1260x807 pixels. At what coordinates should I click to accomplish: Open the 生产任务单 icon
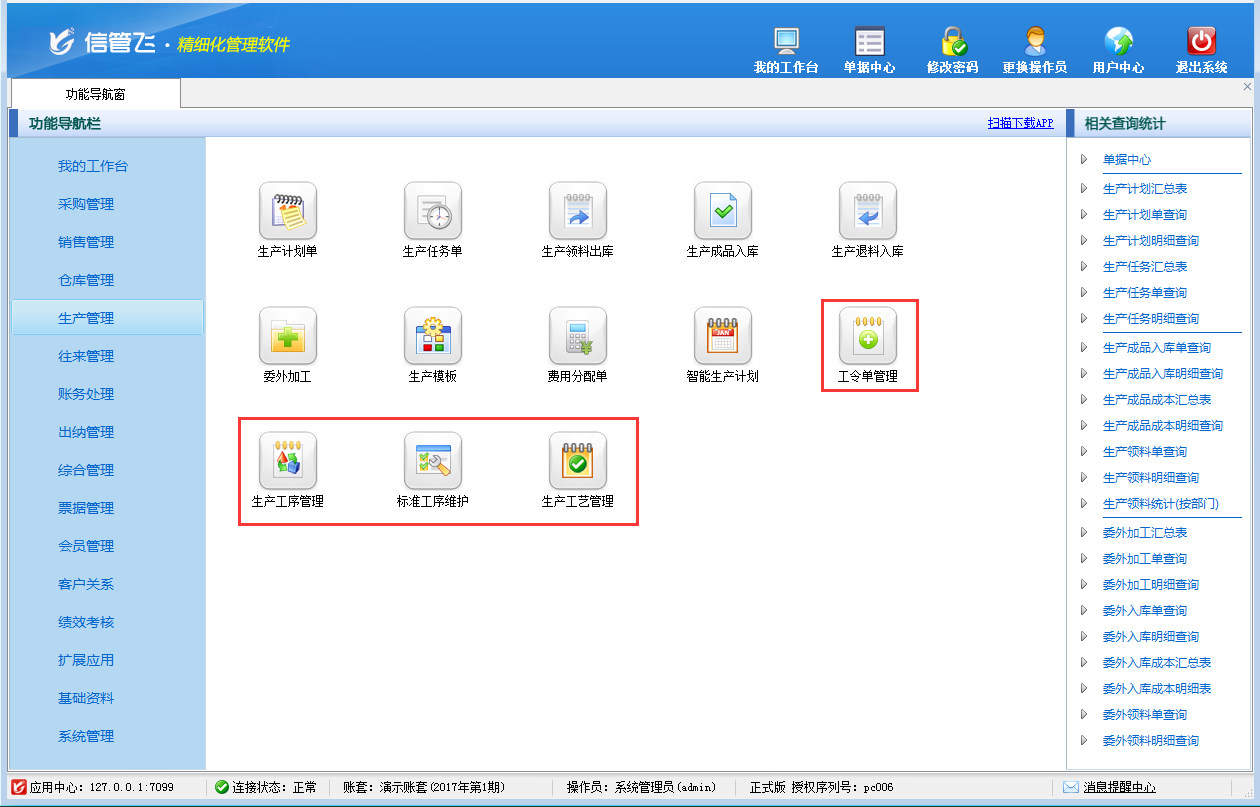(432, 211)
